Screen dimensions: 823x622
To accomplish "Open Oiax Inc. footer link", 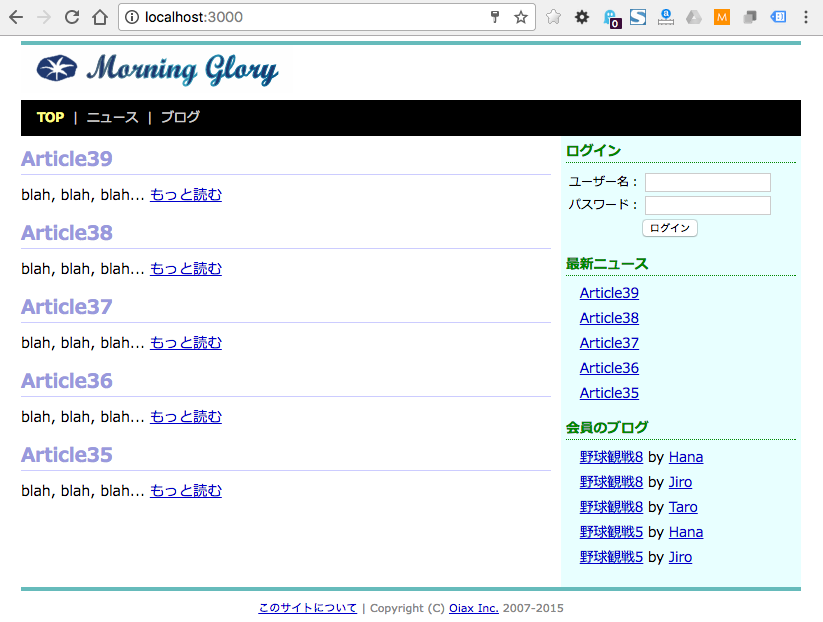I will (473, 608).
